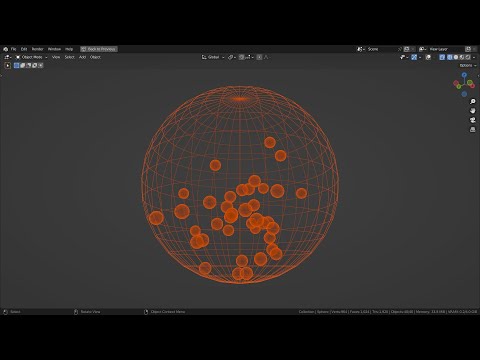Click the scene statistics in status bar
This screenshot has height=360, width=480.
pyautogui.click(x=388, y=312)
